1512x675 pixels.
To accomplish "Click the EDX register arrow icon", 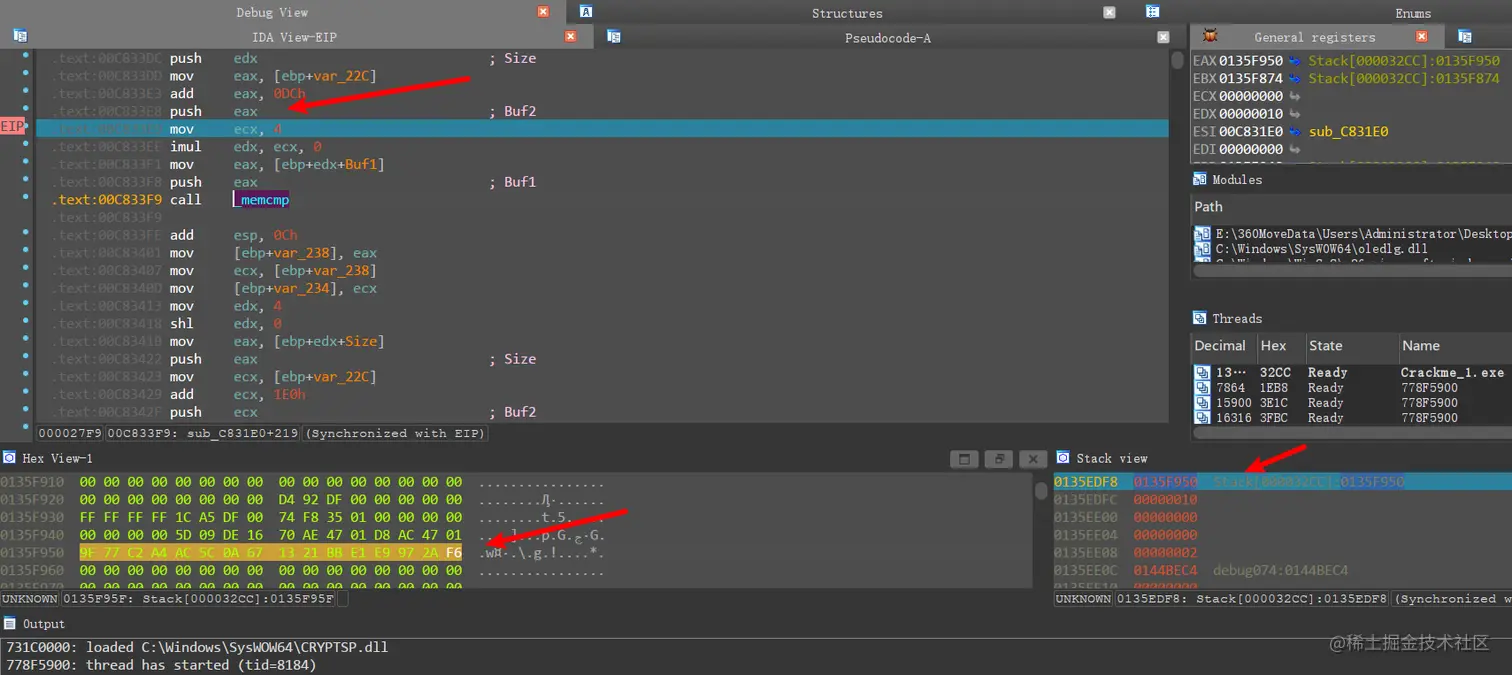I will (1296, 114).
